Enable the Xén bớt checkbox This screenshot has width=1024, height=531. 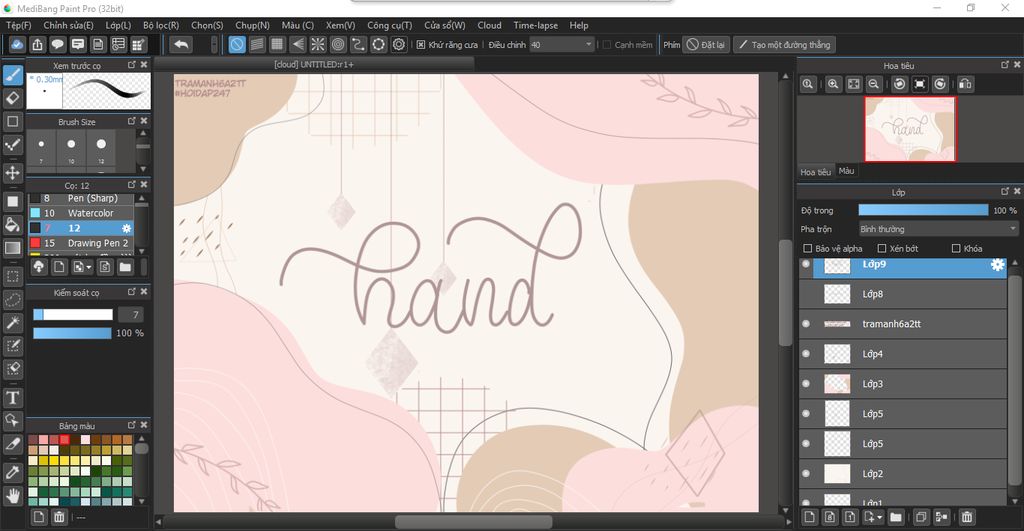tap(882, 248)
